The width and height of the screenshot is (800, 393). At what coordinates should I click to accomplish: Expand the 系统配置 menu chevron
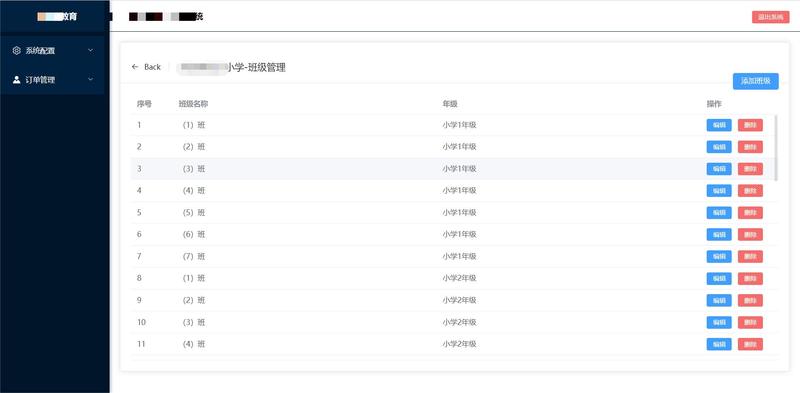tap(91, 51)
